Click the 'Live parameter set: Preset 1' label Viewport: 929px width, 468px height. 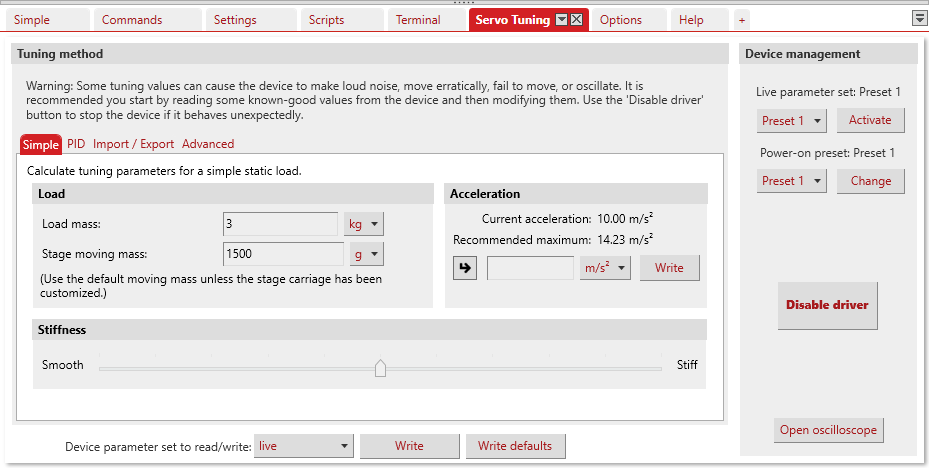pos(828,92)
